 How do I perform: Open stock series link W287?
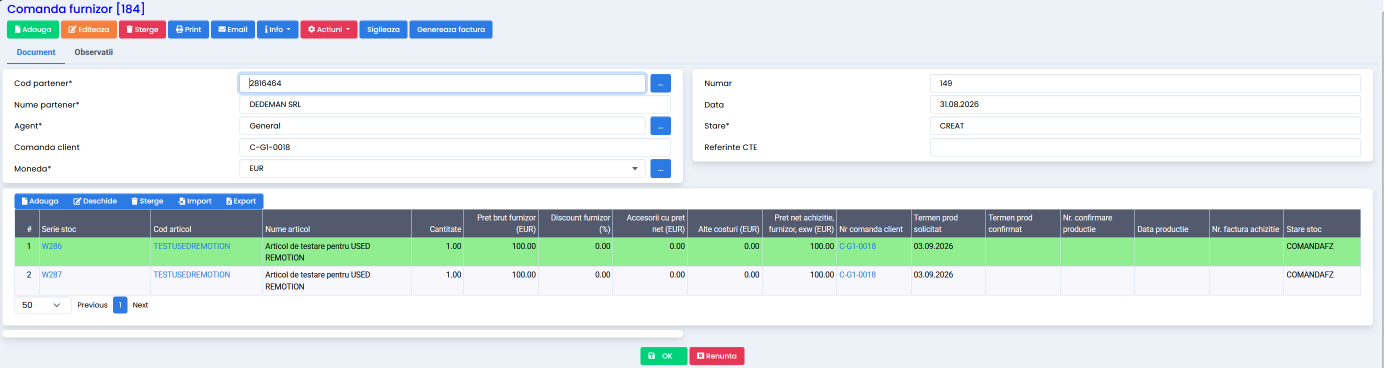tap(52, 274)
